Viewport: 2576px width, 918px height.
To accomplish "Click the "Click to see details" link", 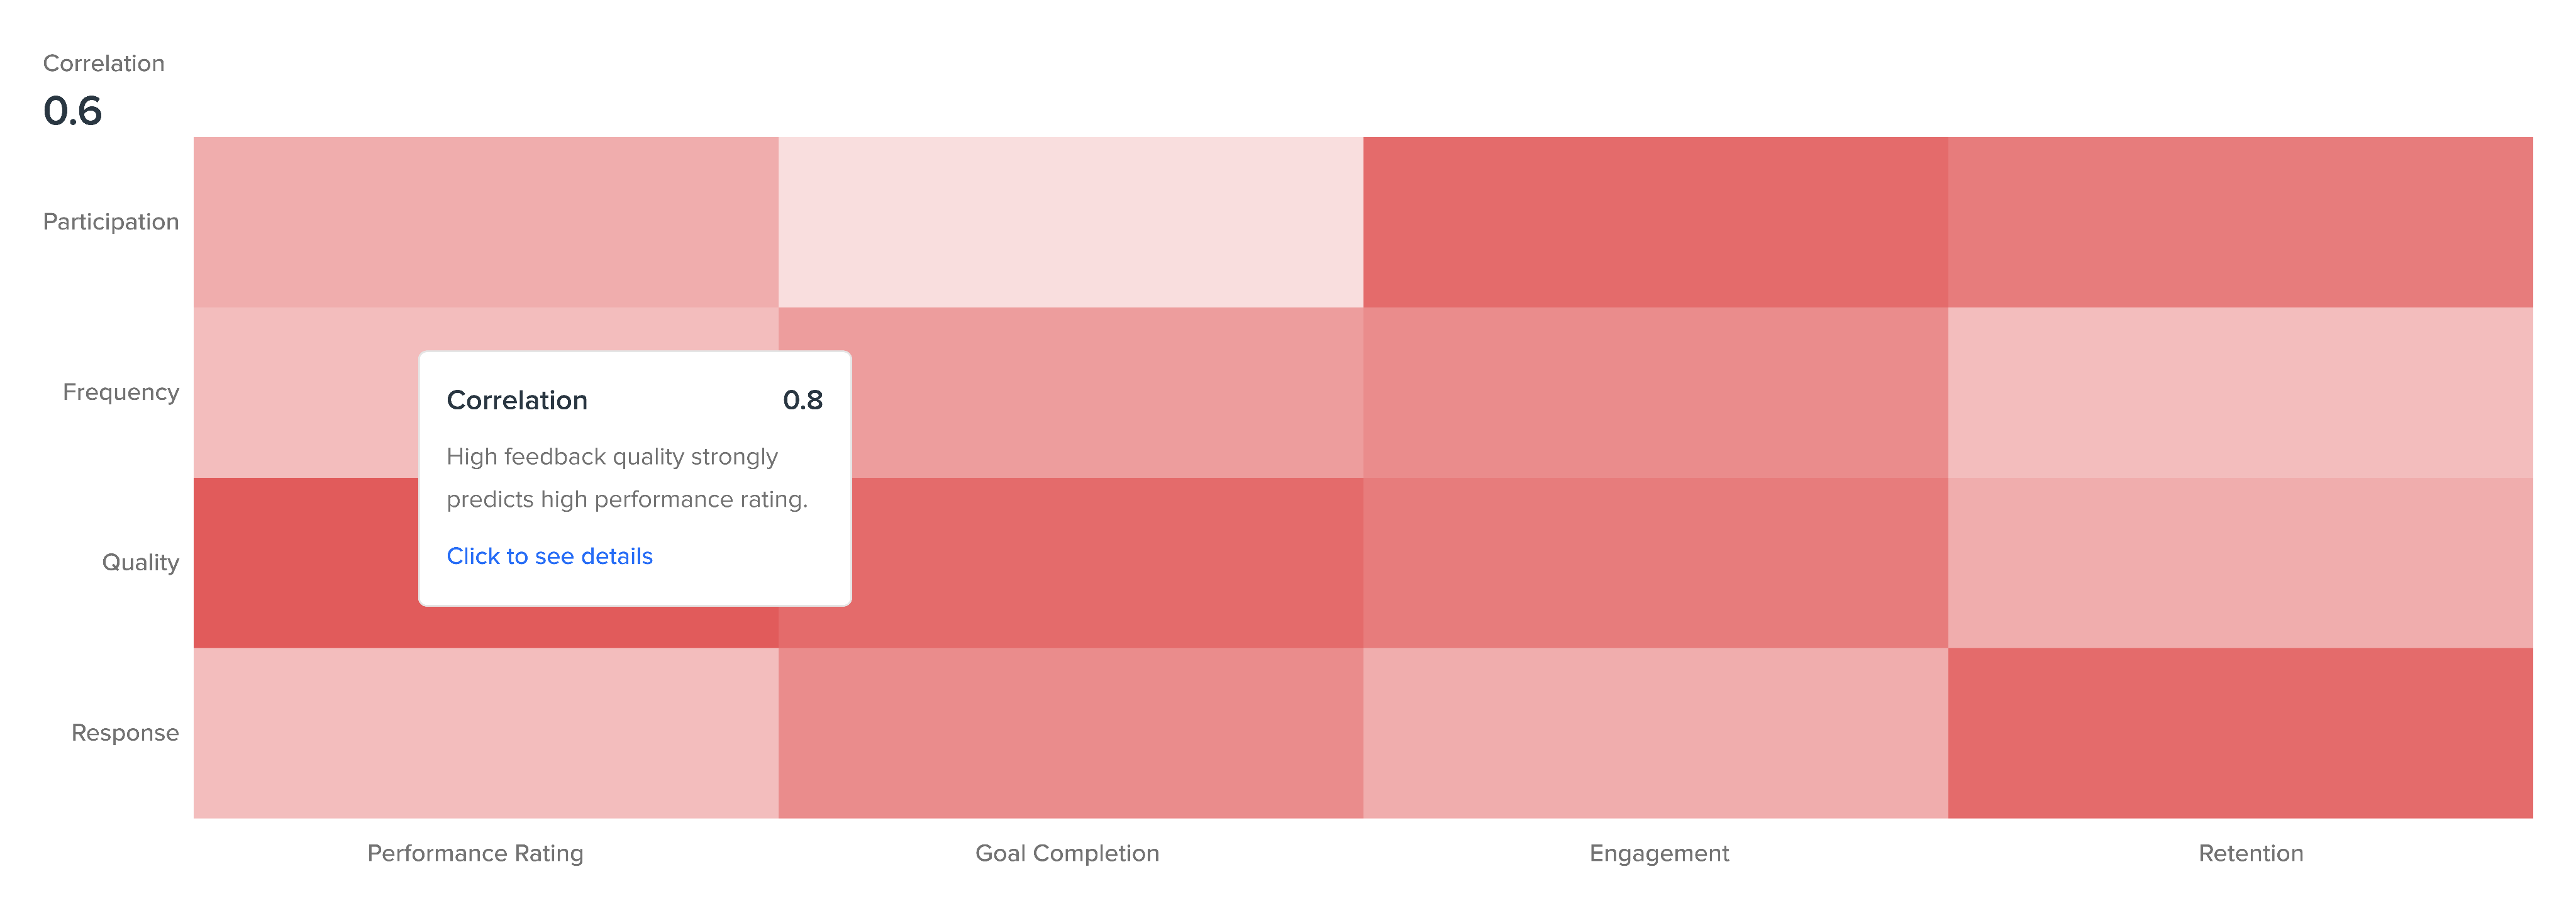I will pyautogui.click(x=549, y=556).
